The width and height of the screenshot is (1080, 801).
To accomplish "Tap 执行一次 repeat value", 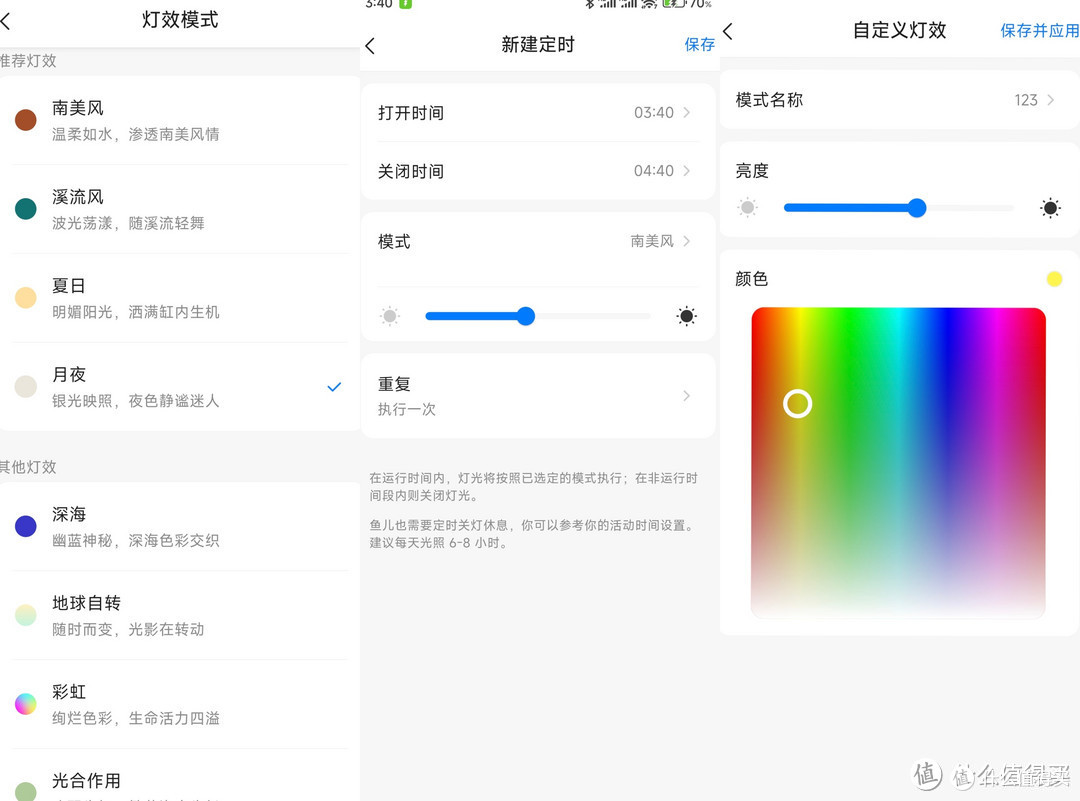I will click(406, 409).
